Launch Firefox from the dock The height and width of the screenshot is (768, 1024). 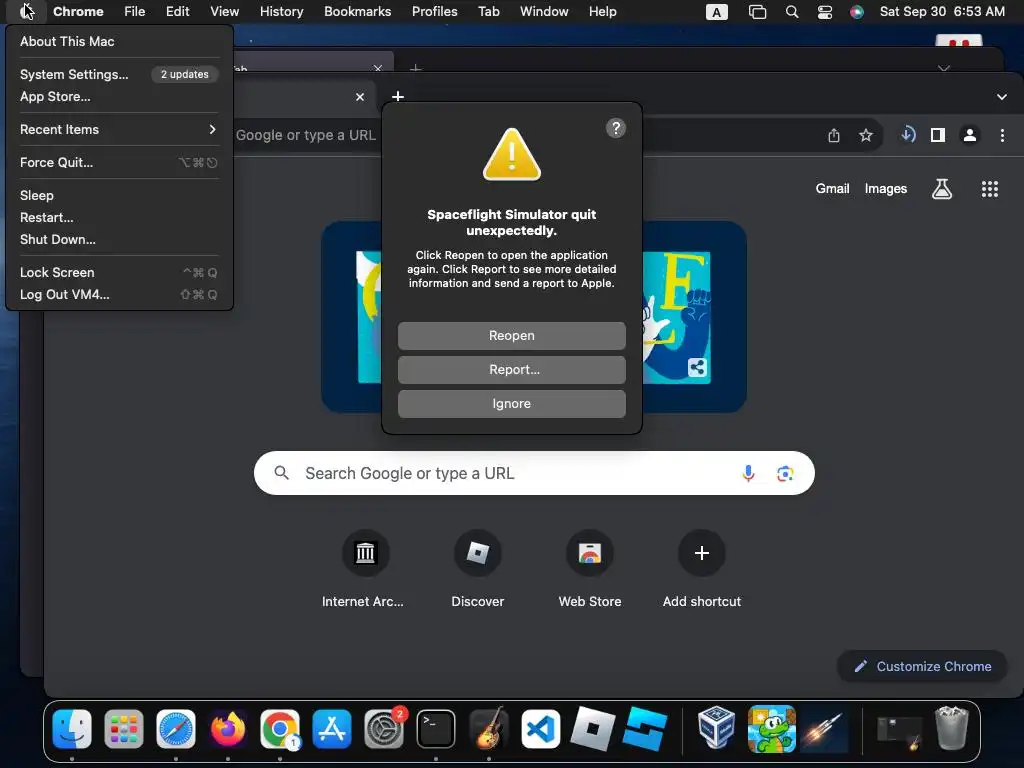227,729
